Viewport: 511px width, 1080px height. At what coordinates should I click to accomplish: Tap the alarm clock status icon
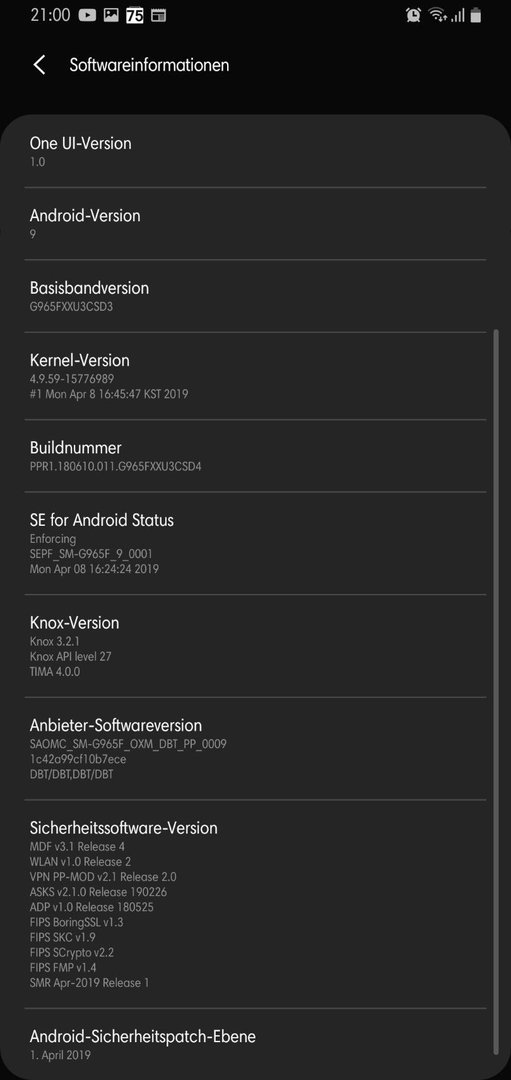click(413, 15)
